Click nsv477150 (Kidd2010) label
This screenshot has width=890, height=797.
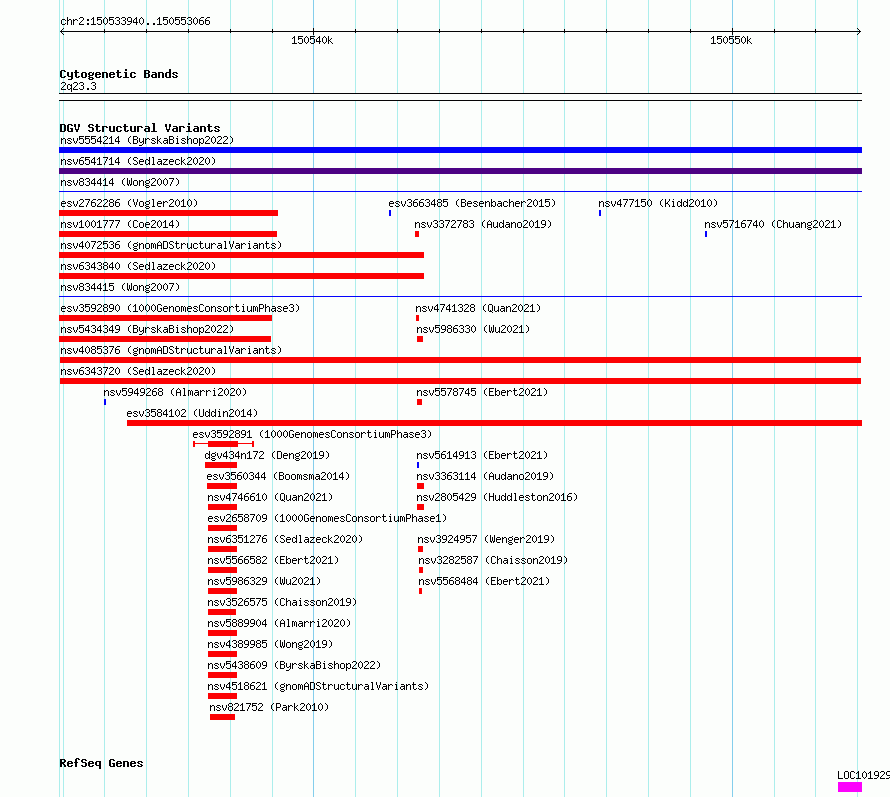click(658, 203)
